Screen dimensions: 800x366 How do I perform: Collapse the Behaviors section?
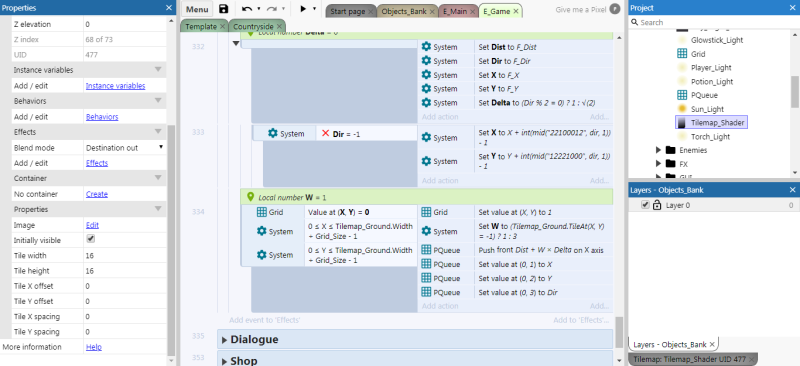(158, 101)
